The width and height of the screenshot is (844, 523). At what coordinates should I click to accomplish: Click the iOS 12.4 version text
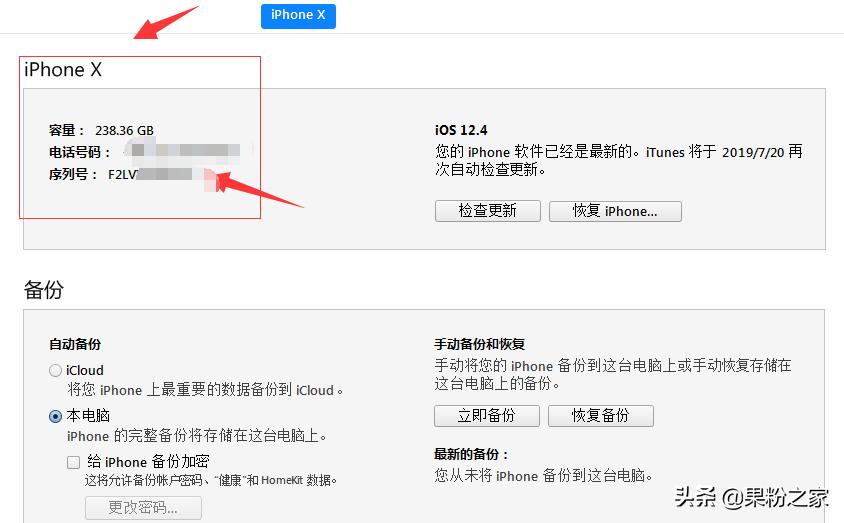click(x=461, y=130)
